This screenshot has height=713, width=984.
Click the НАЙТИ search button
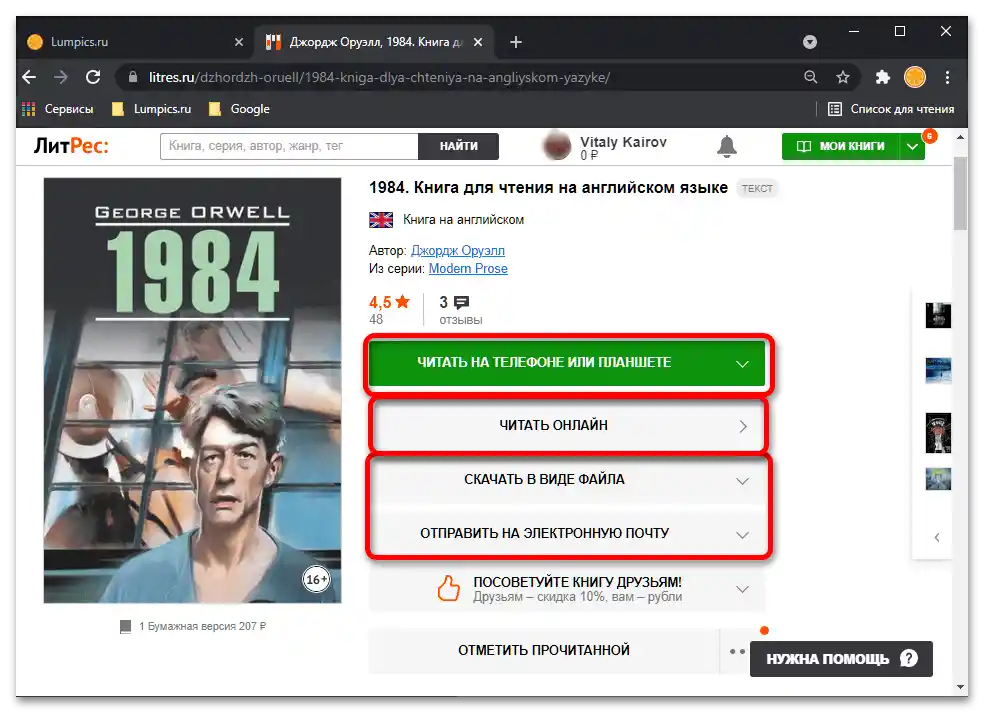[459, 146]
